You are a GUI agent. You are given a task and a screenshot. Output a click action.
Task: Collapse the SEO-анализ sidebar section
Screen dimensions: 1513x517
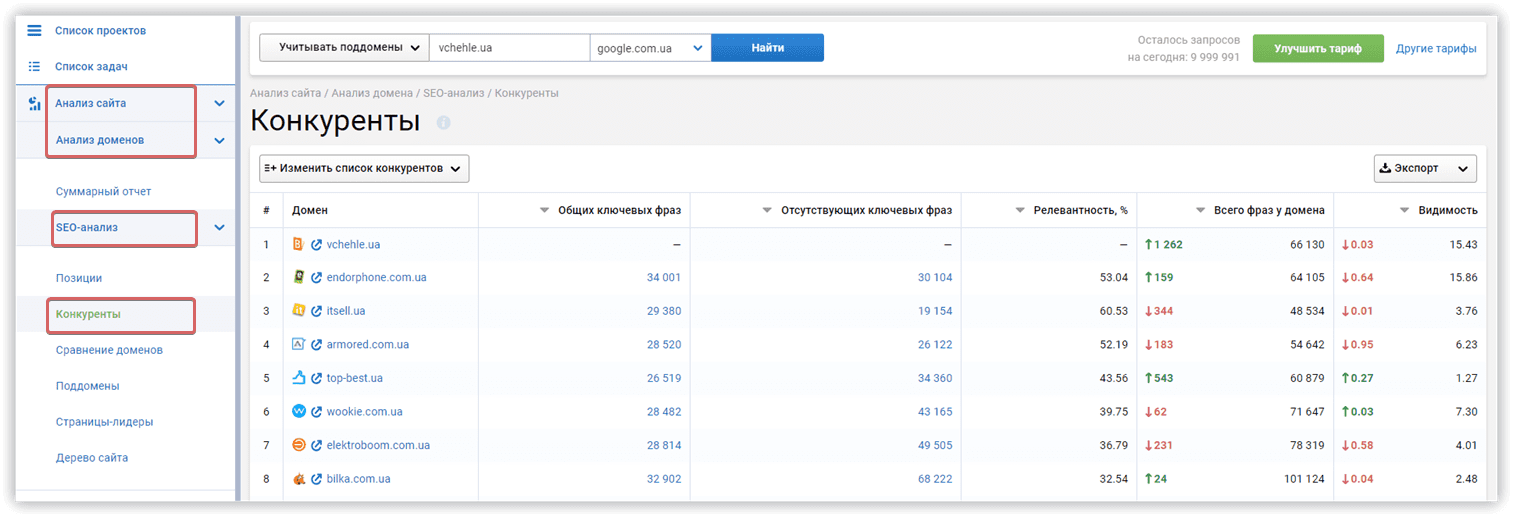tap(219, 228)
